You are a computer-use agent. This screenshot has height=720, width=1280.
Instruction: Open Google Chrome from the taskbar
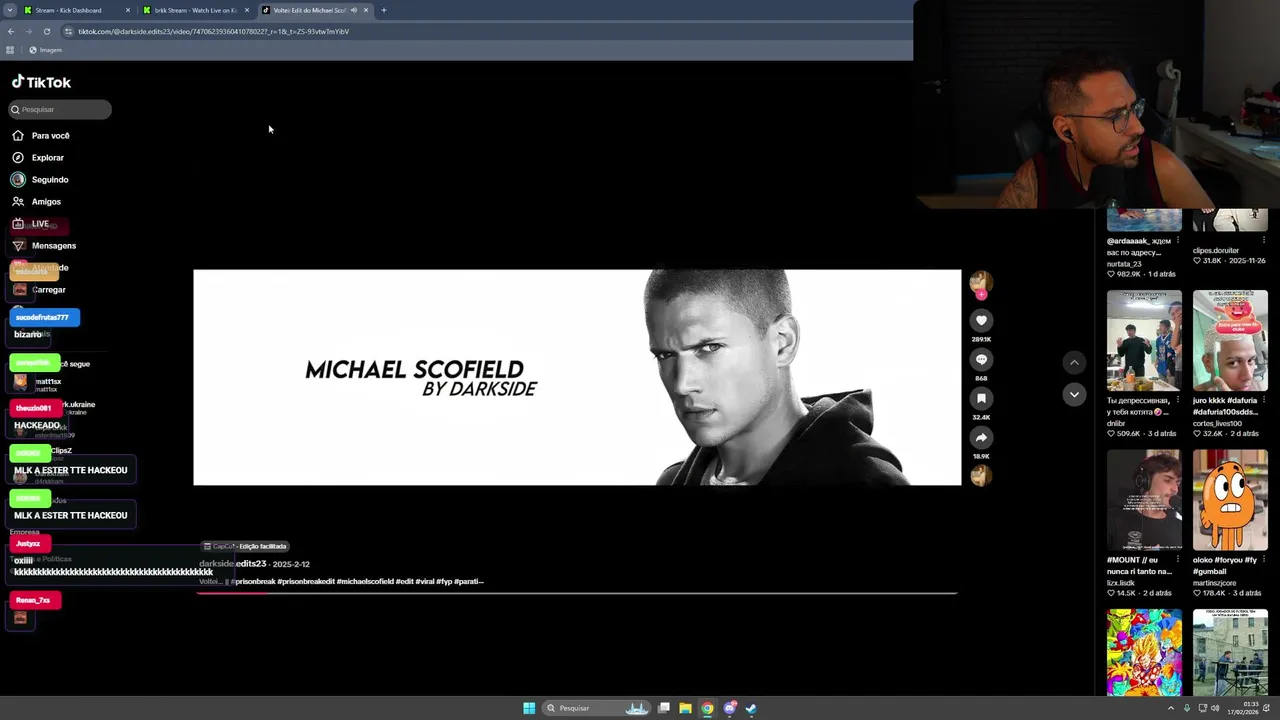pyautogui.click(x=707, y=708)
